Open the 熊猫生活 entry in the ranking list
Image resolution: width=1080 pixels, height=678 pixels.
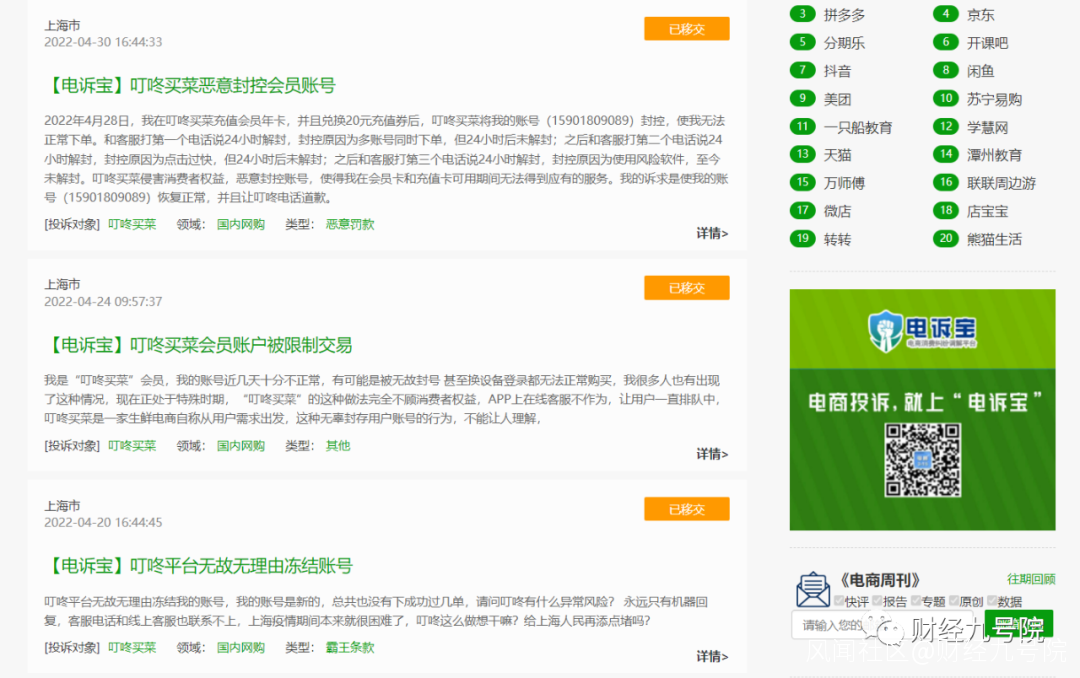pos(994,240)
